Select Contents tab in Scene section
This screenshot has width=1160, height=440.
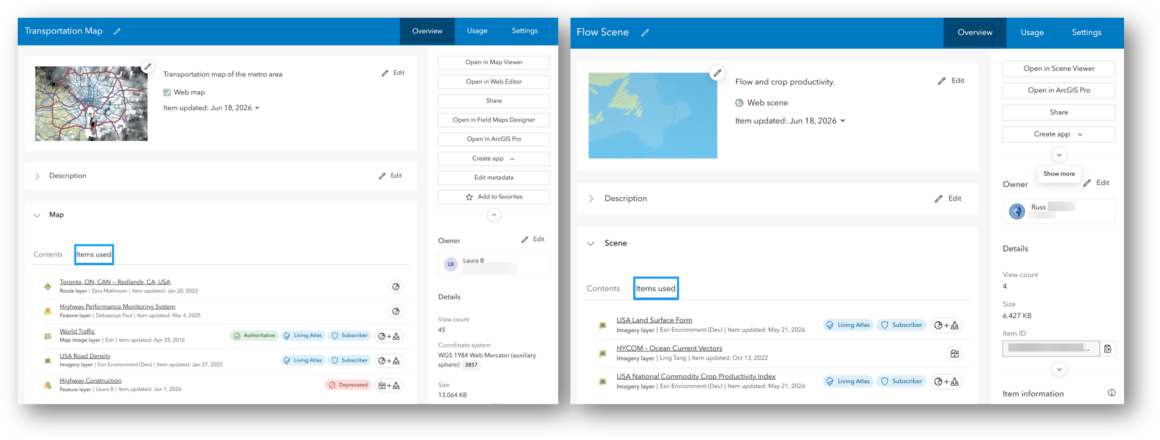(x=602, y=288)
